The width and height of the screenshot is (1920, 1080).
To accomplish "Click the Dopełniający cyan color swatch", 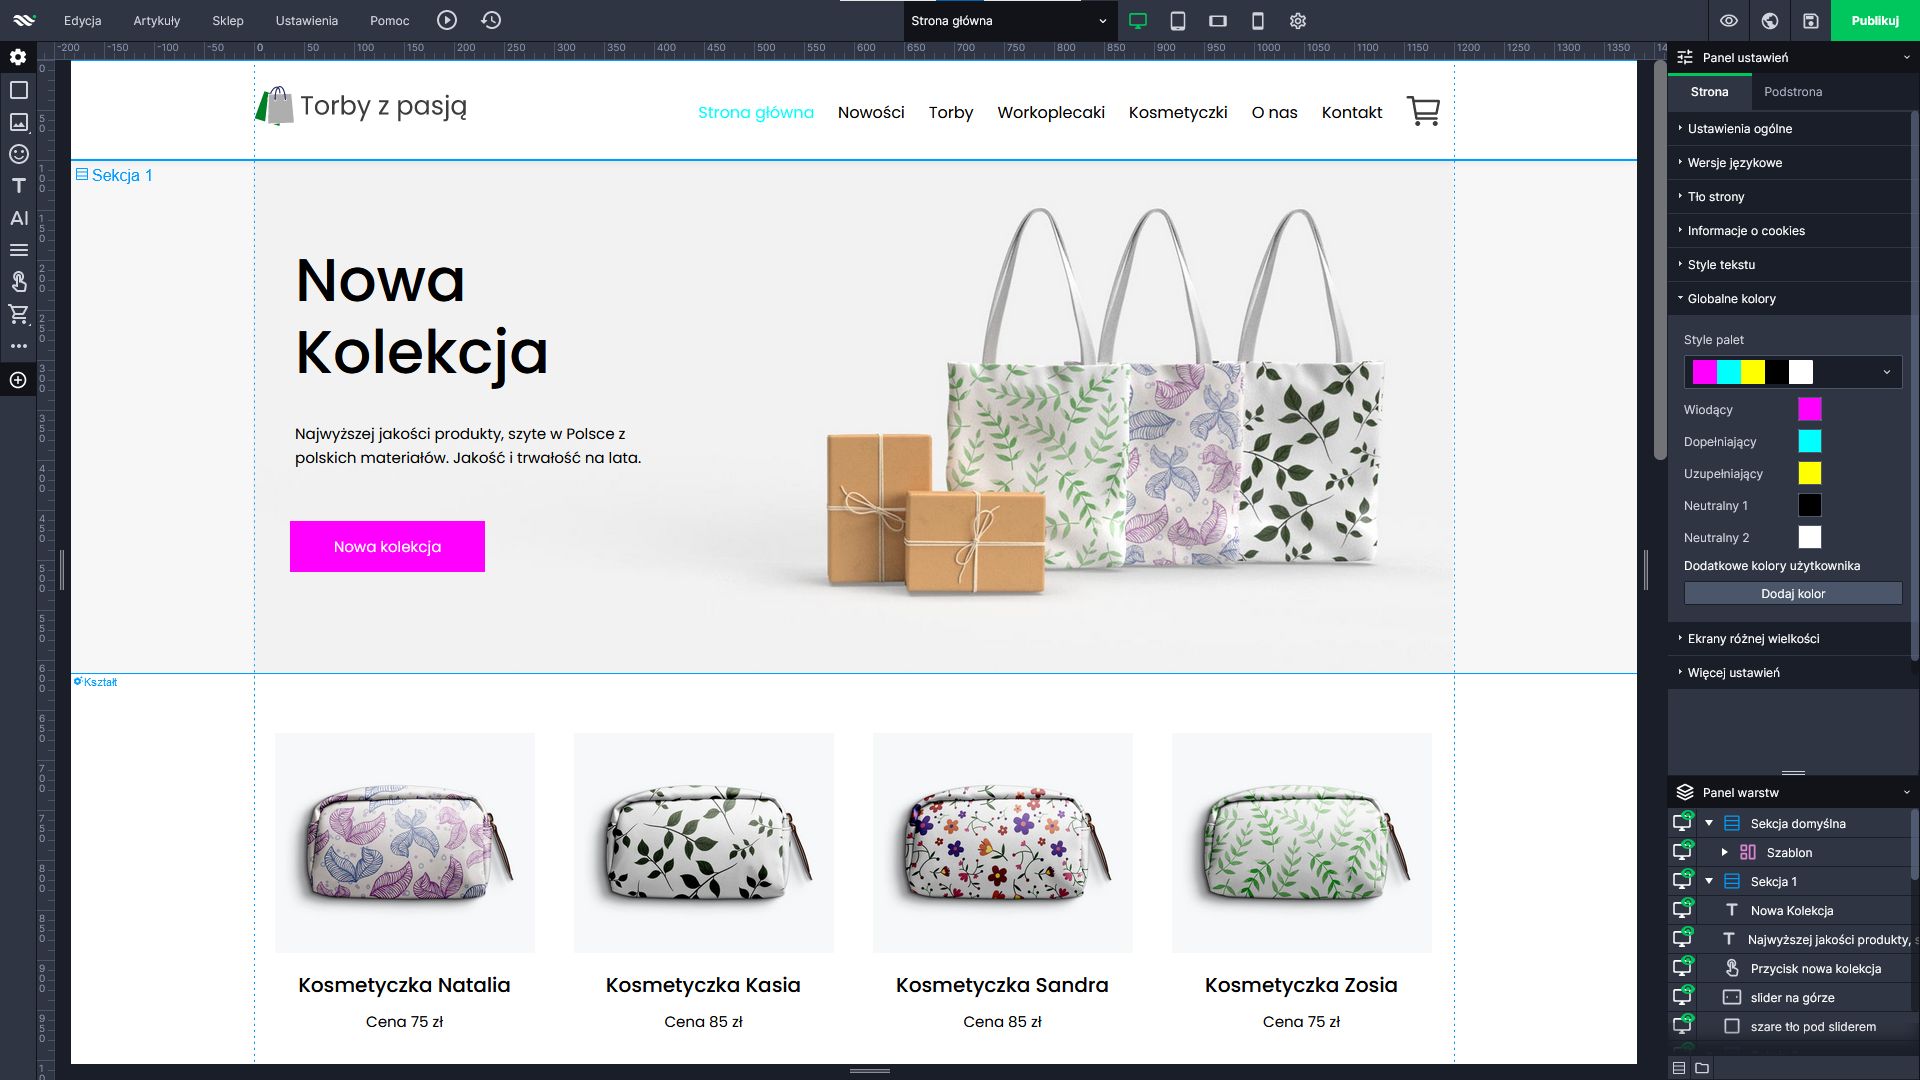I will pos(1810,441).
